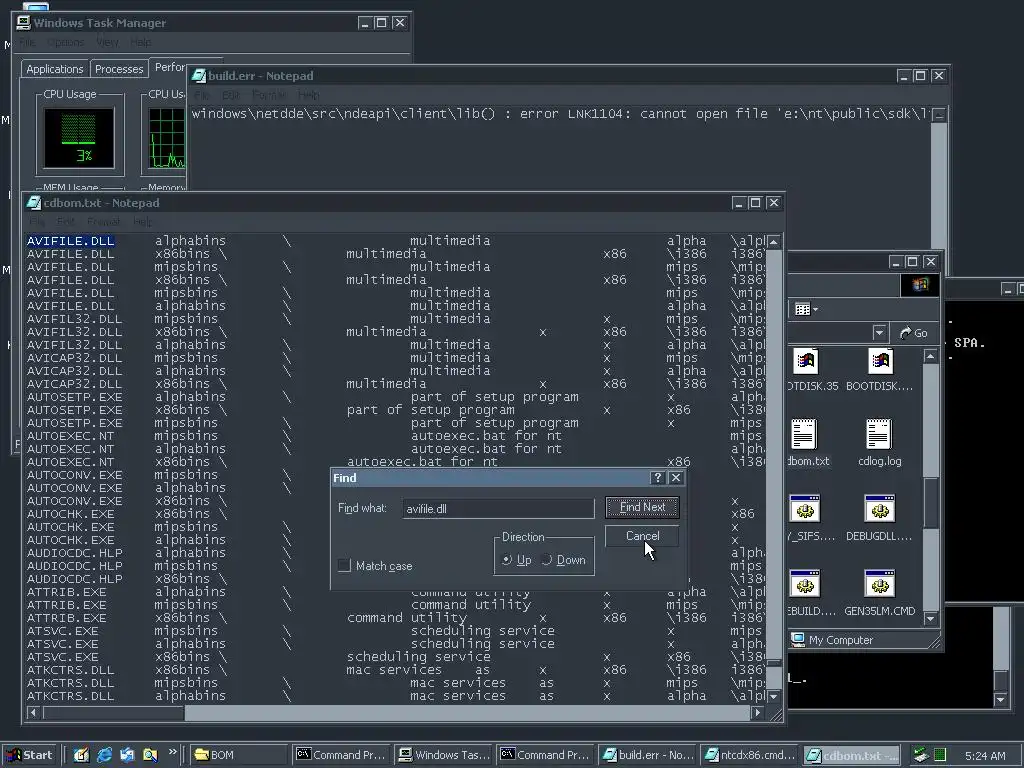Click the cdbom.txt Notepad title bar icon
The image size is (1024, 768).
[34, 203]
